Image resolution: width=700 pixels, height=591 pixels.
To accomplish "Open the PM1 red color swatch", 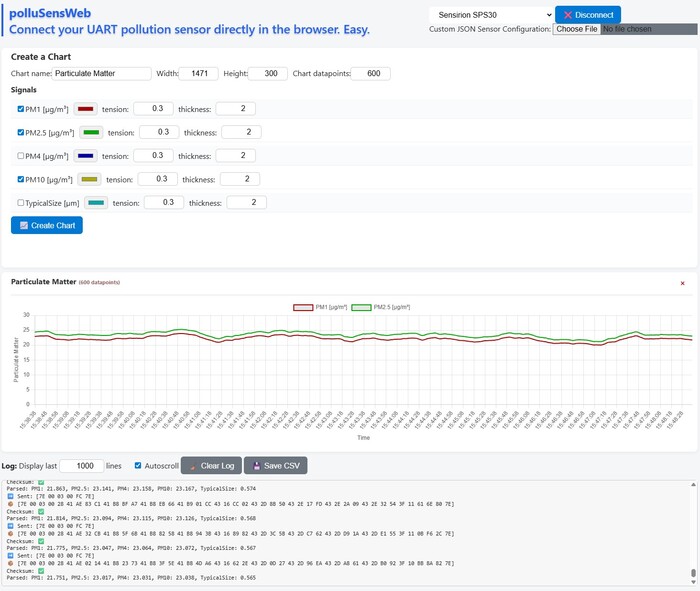I will coord(84,109).
